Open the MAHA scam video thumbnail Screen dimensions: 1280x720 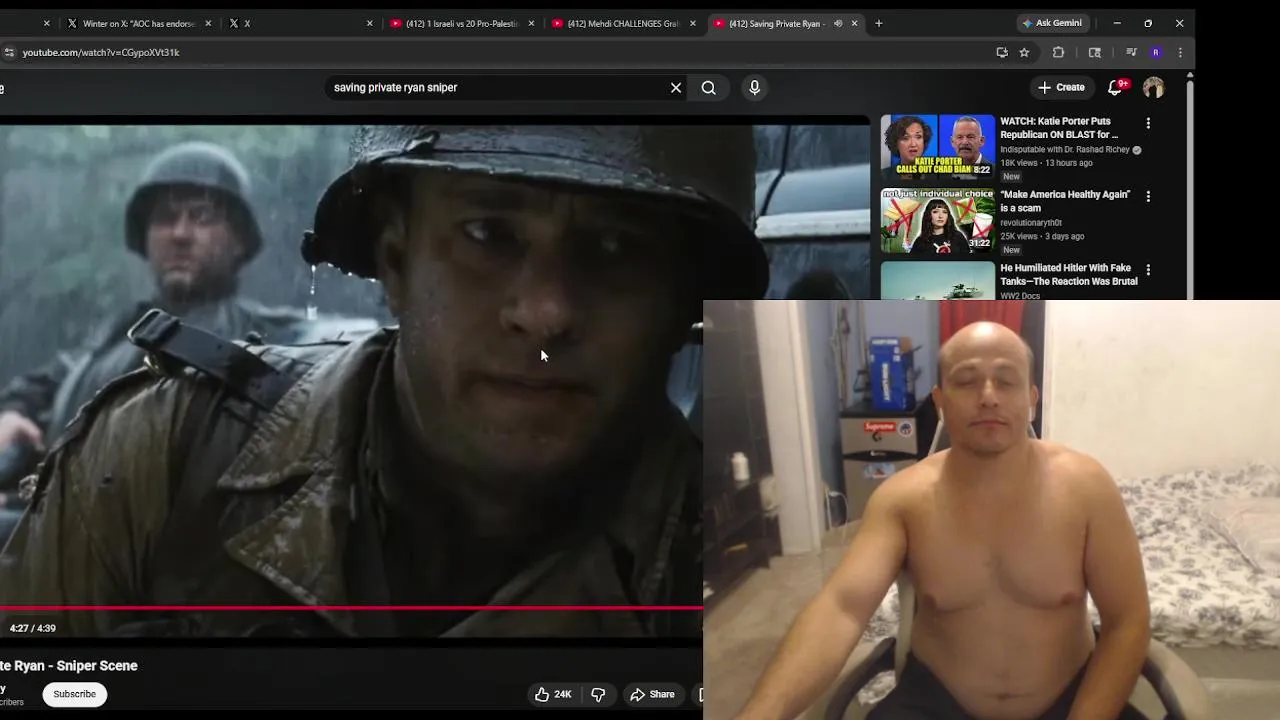(x=938, y=220)
